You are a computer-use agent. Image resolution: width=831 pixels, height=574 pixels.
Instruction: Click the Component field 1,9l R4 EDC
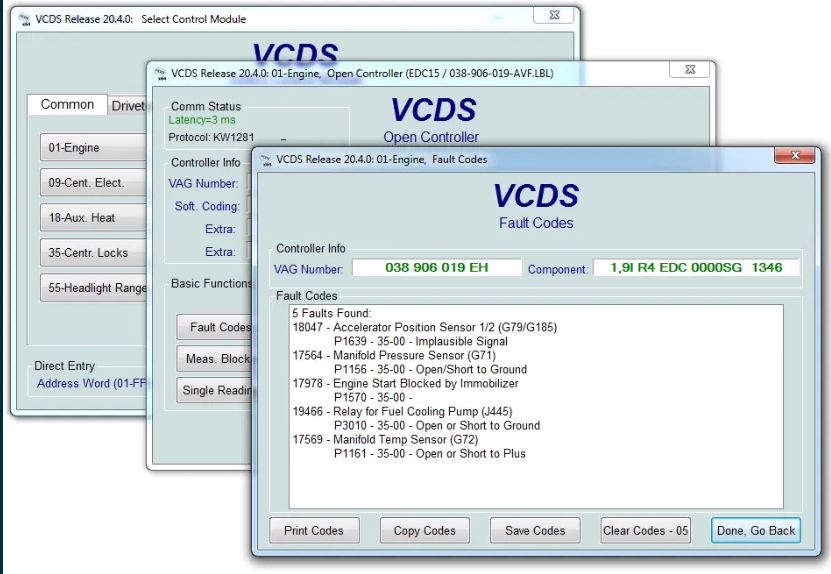[696, 268]
